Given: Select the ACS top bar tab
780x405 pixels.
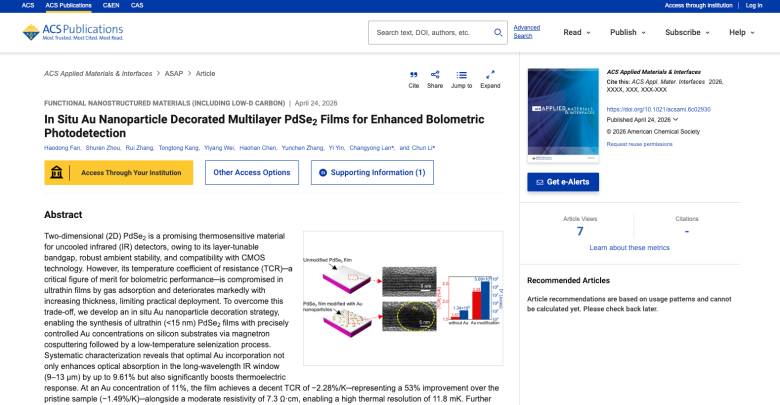Looking at the screenshot, I should (x=28, y=5).
